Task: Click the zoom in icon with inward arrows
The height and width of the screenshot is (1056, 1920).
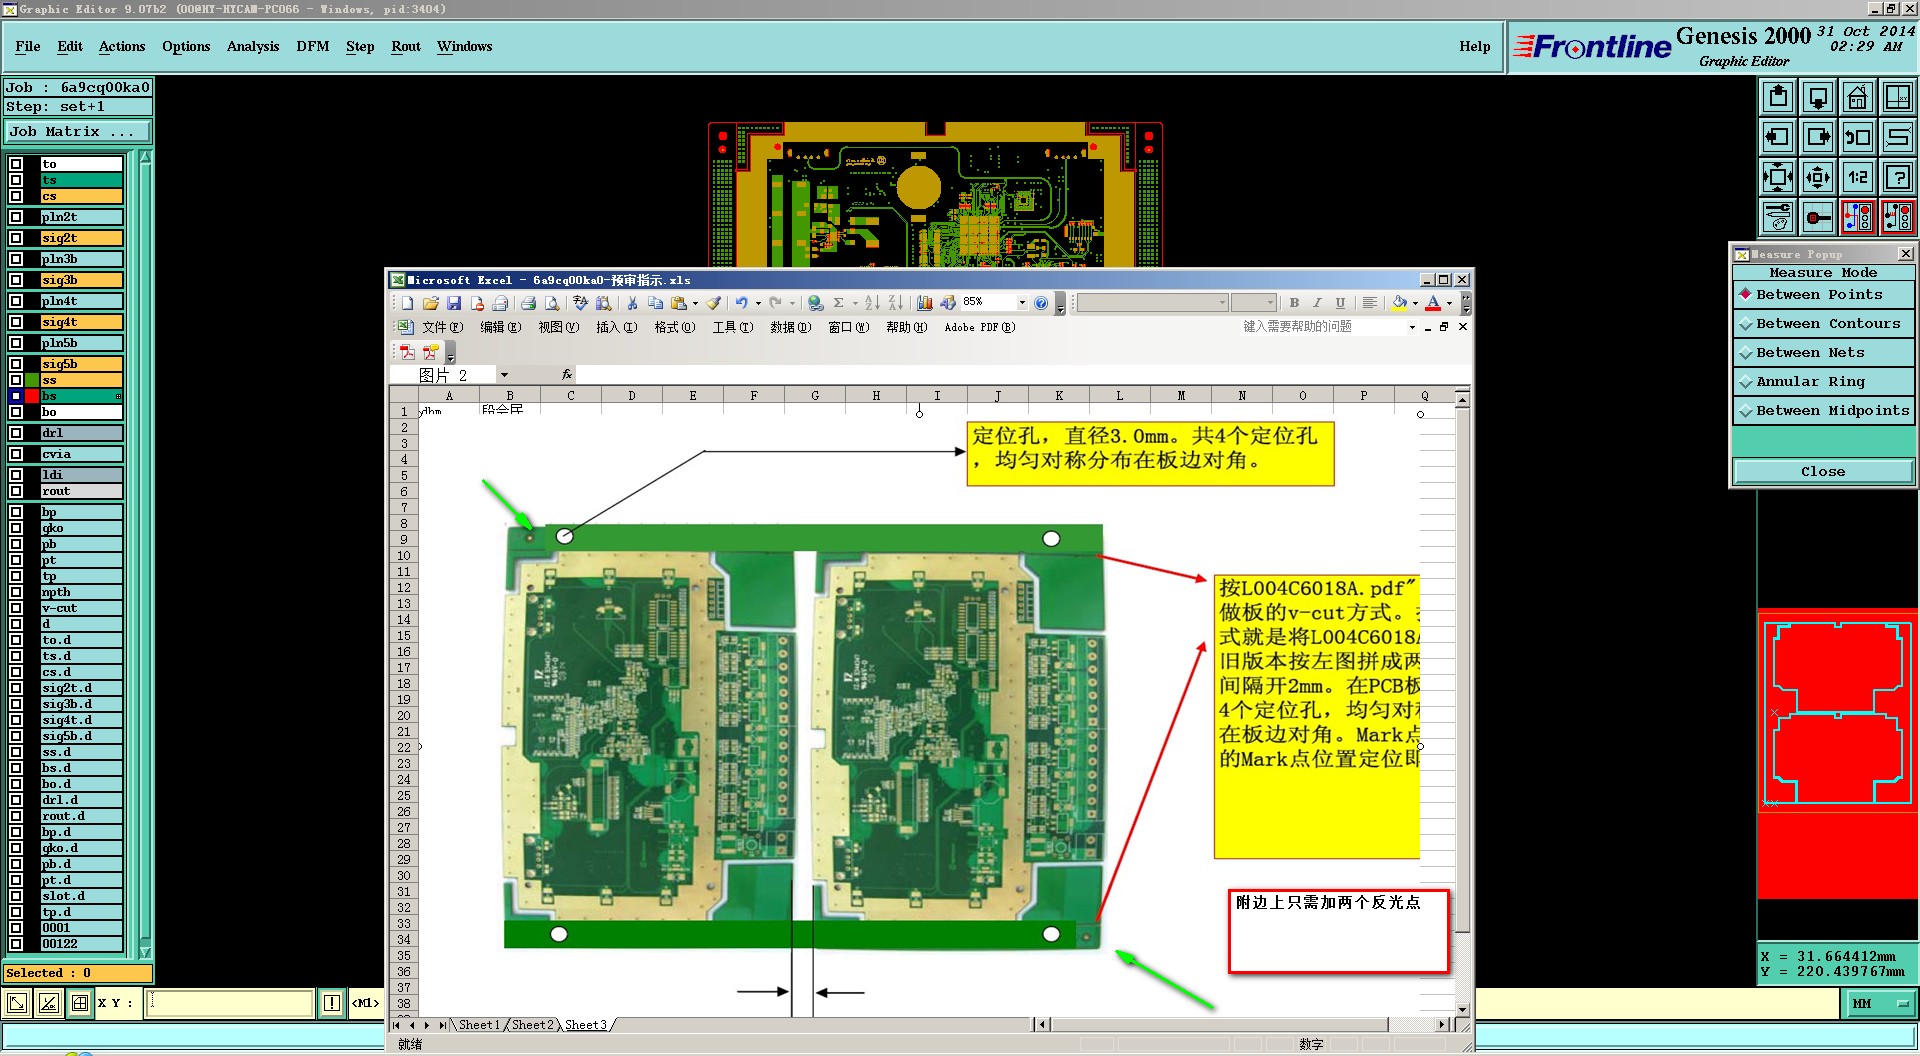Action: coord(1778,177)
